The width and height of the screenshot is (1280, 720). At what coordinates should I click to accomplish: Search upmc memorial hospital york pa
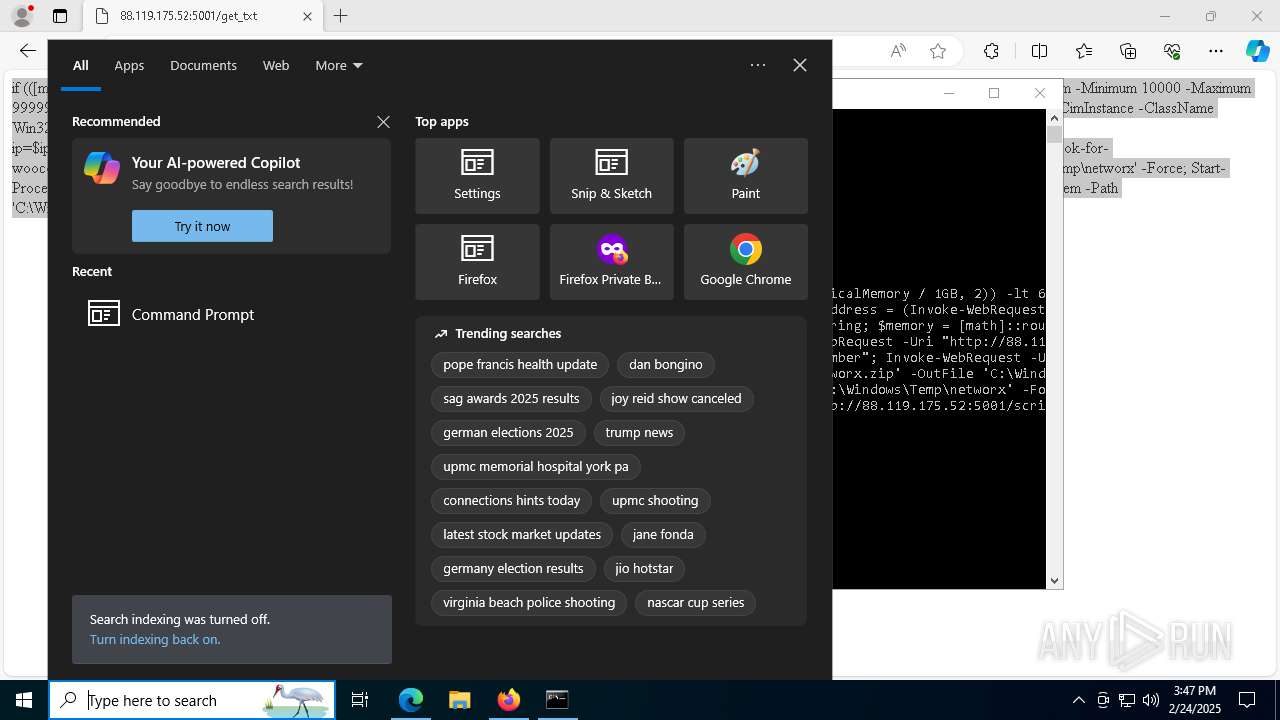click(x=536, y=466)
